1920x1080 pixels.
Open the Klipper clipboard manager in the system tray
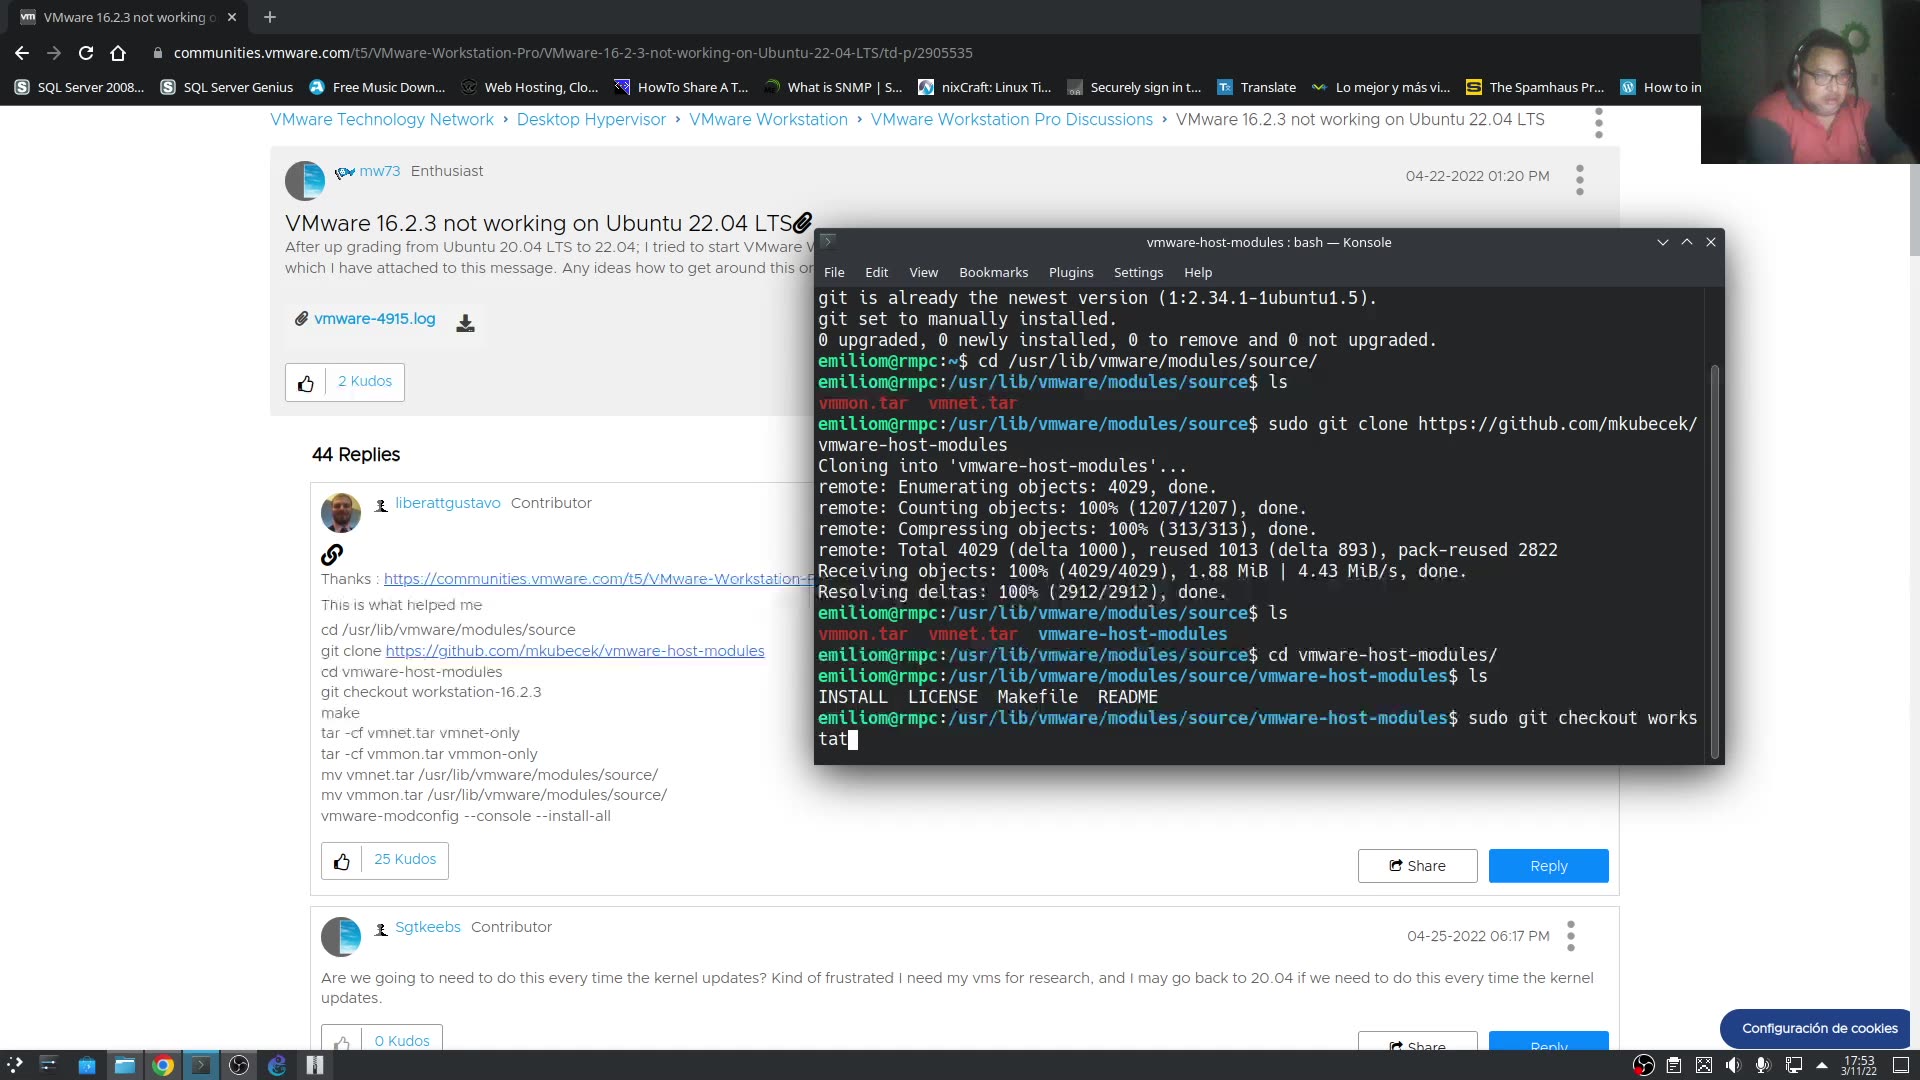1674,1066
